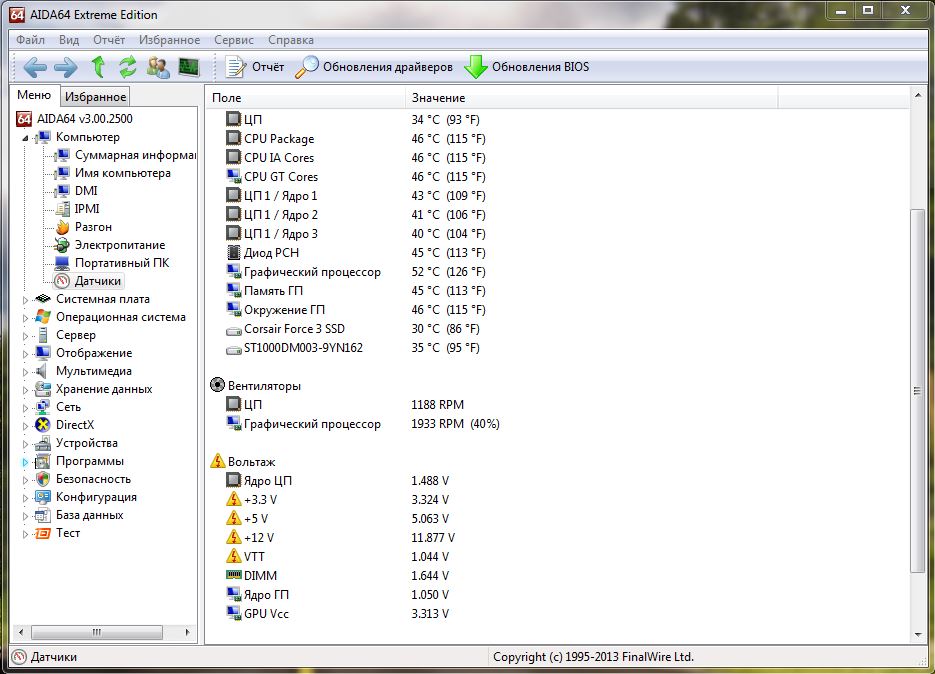Switch to the Избранное tab in sidebar
935x674 pixels.
[x=95, y=97]
